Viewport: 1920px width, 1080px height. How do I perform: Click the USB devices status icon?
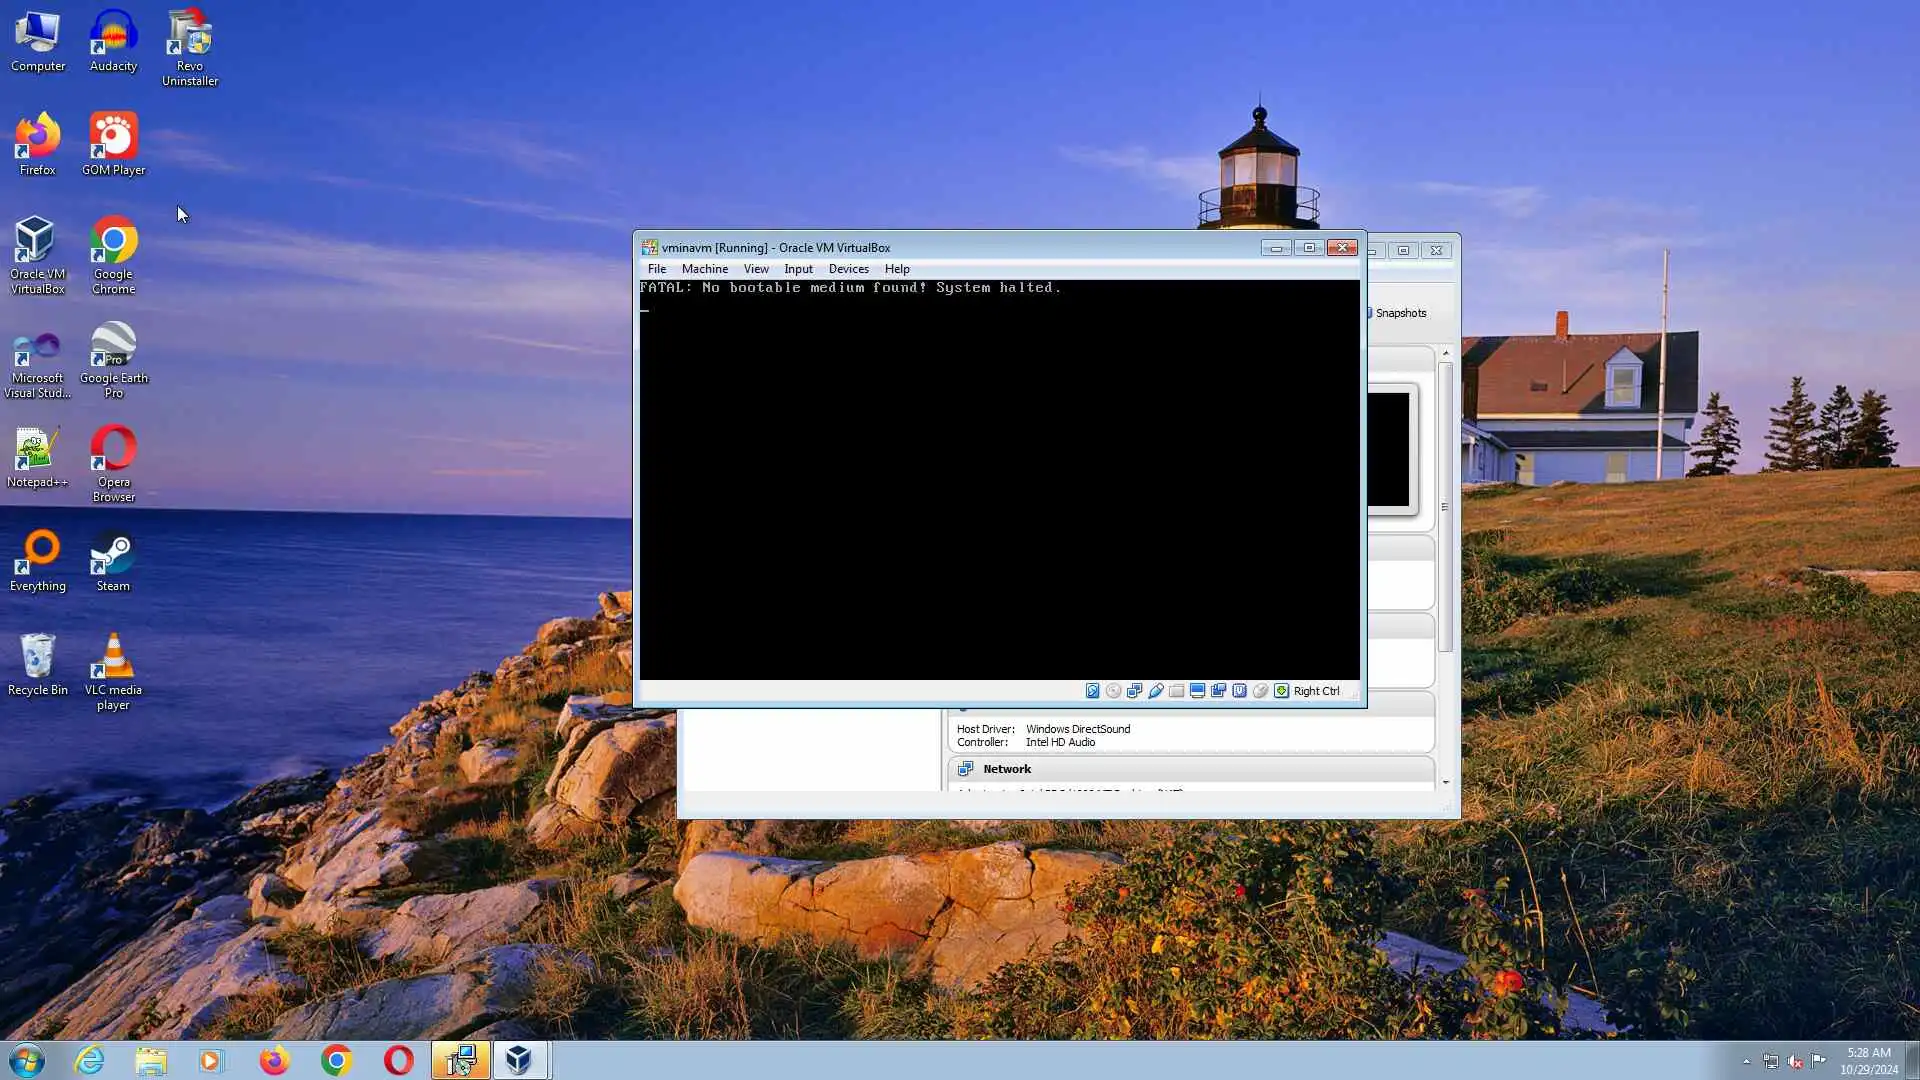[x=1155, y=691]
